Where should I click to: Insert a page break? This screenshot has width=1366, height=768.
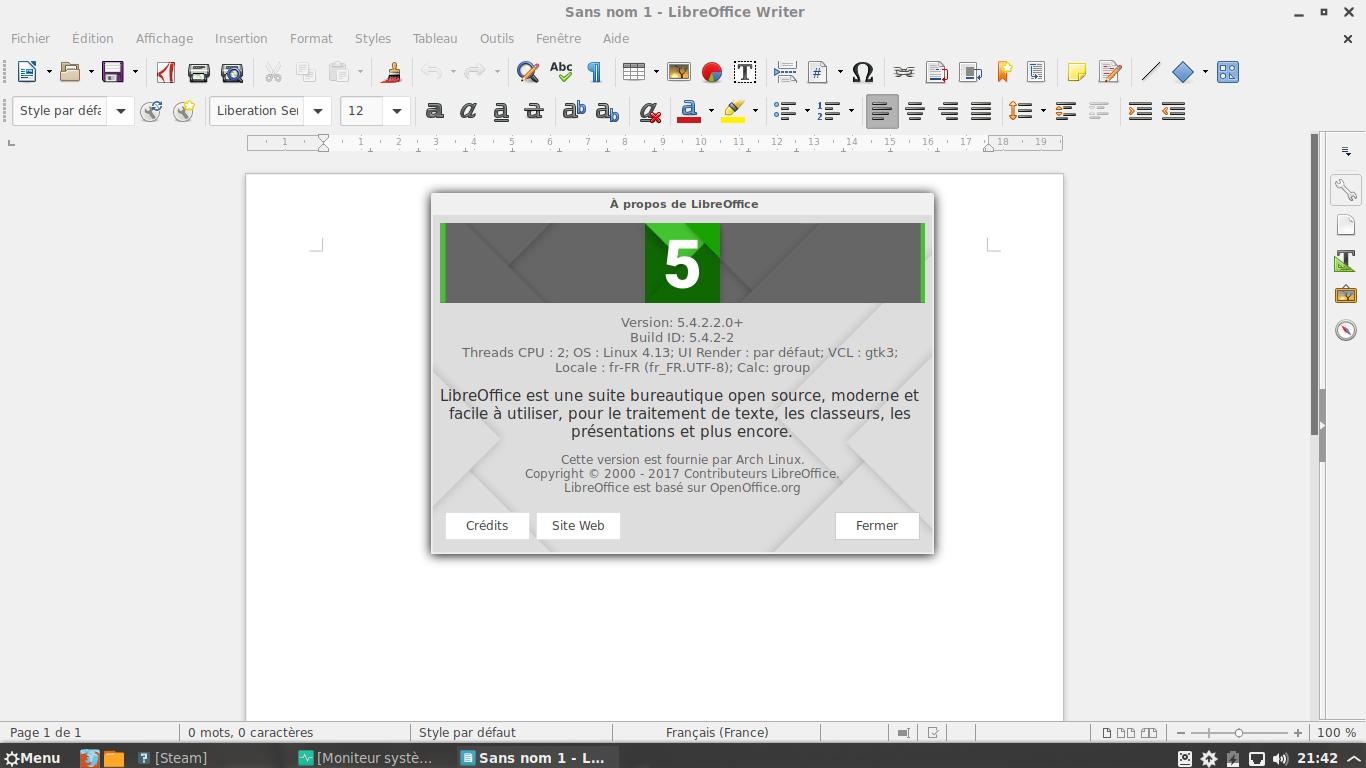[786, 72]
